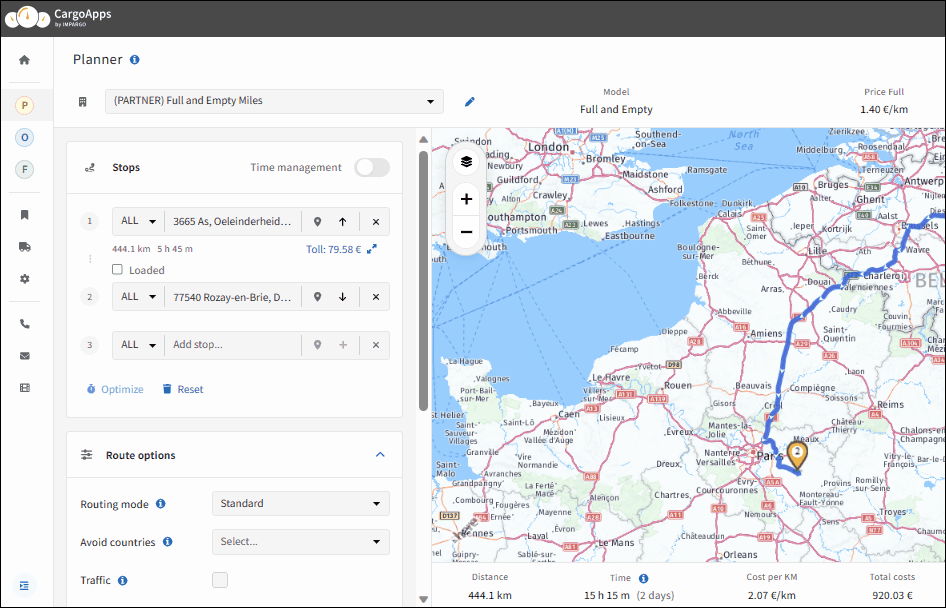The image size is (946, 608).
Task: Open the map layers selector
Action: point(466,161)
